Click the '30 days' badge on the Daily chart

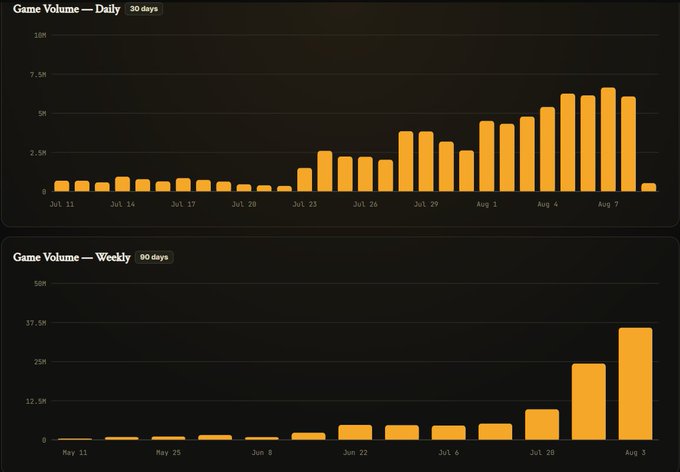click(144, 9)
